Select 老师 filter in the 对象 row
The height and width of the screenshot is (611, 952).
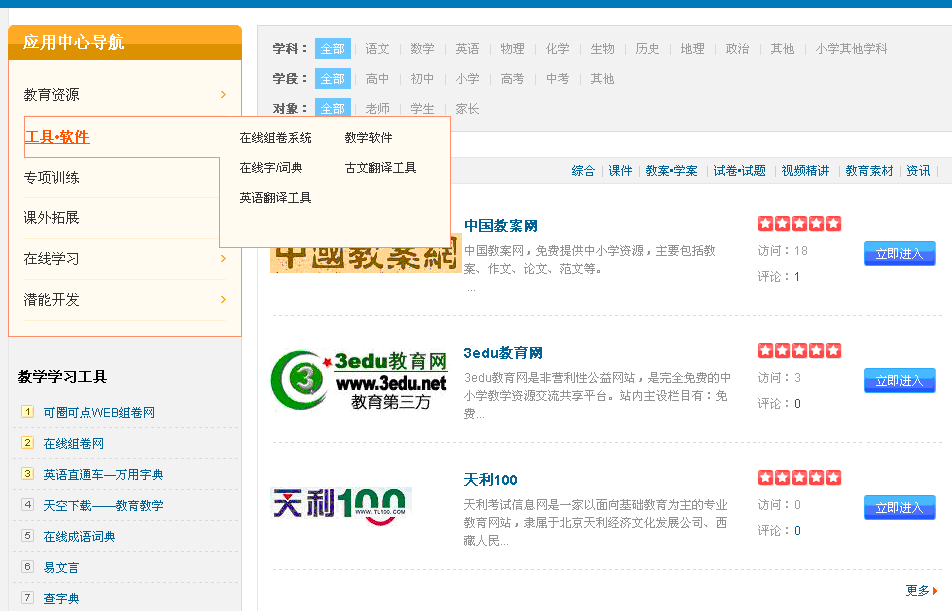click(377, 109)
